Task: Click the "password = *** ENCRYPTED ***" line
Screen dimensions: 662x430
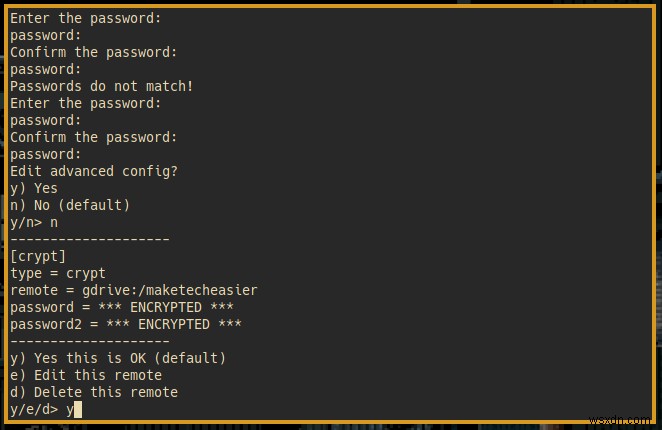Action: (122, 307)
